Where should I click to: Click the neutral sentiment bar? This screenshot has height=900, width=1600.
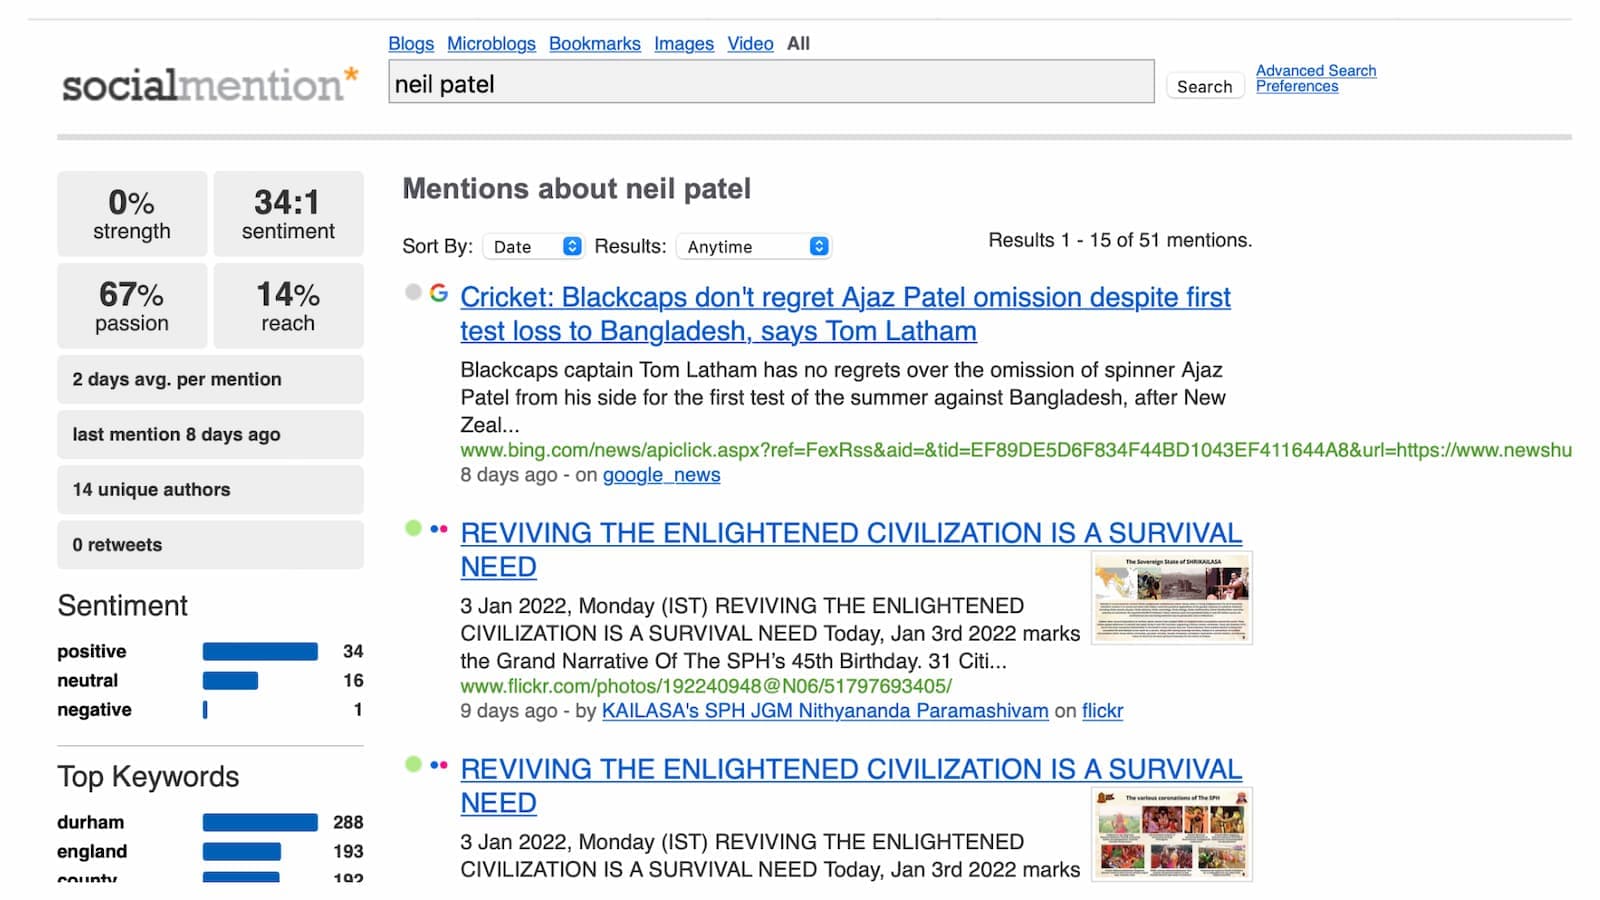click(230, 681)
